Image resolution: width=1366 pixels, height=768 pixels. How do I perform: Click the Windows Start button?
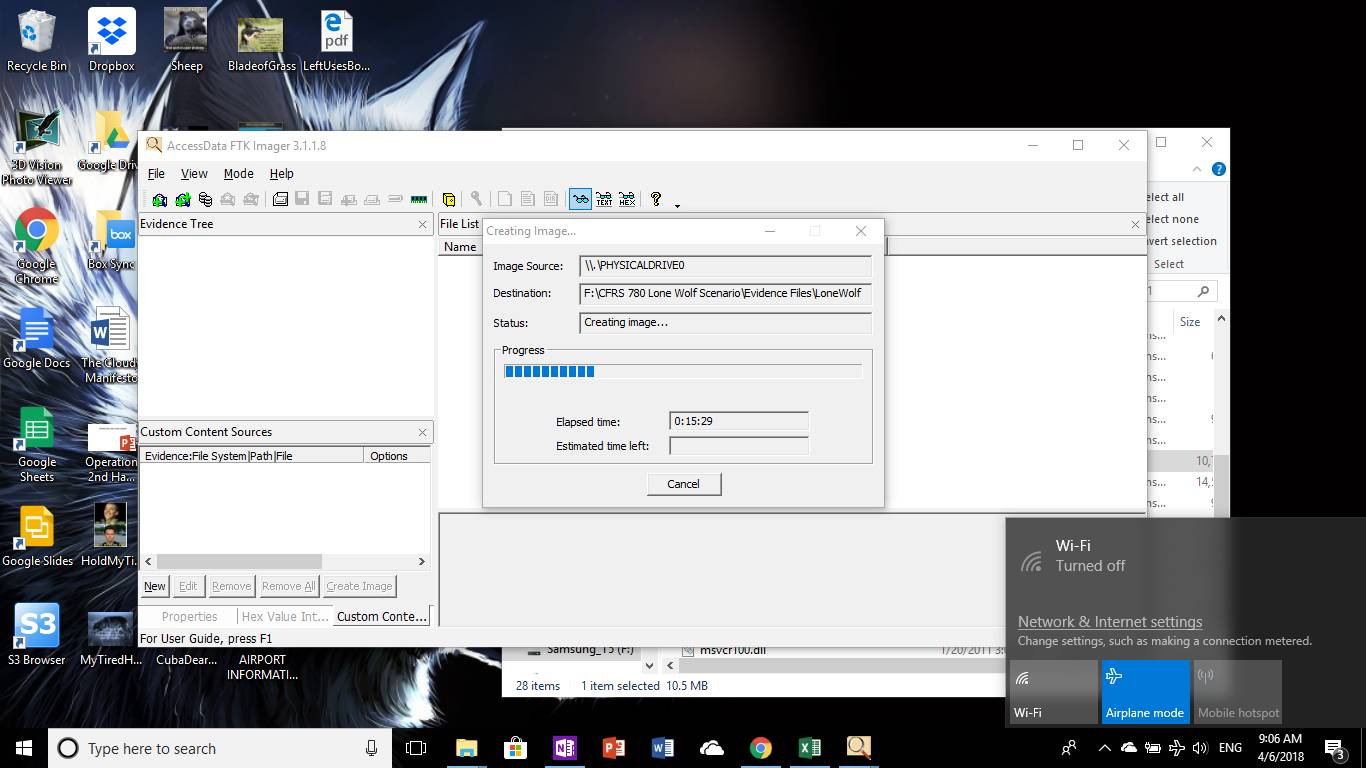pos(24,748)
